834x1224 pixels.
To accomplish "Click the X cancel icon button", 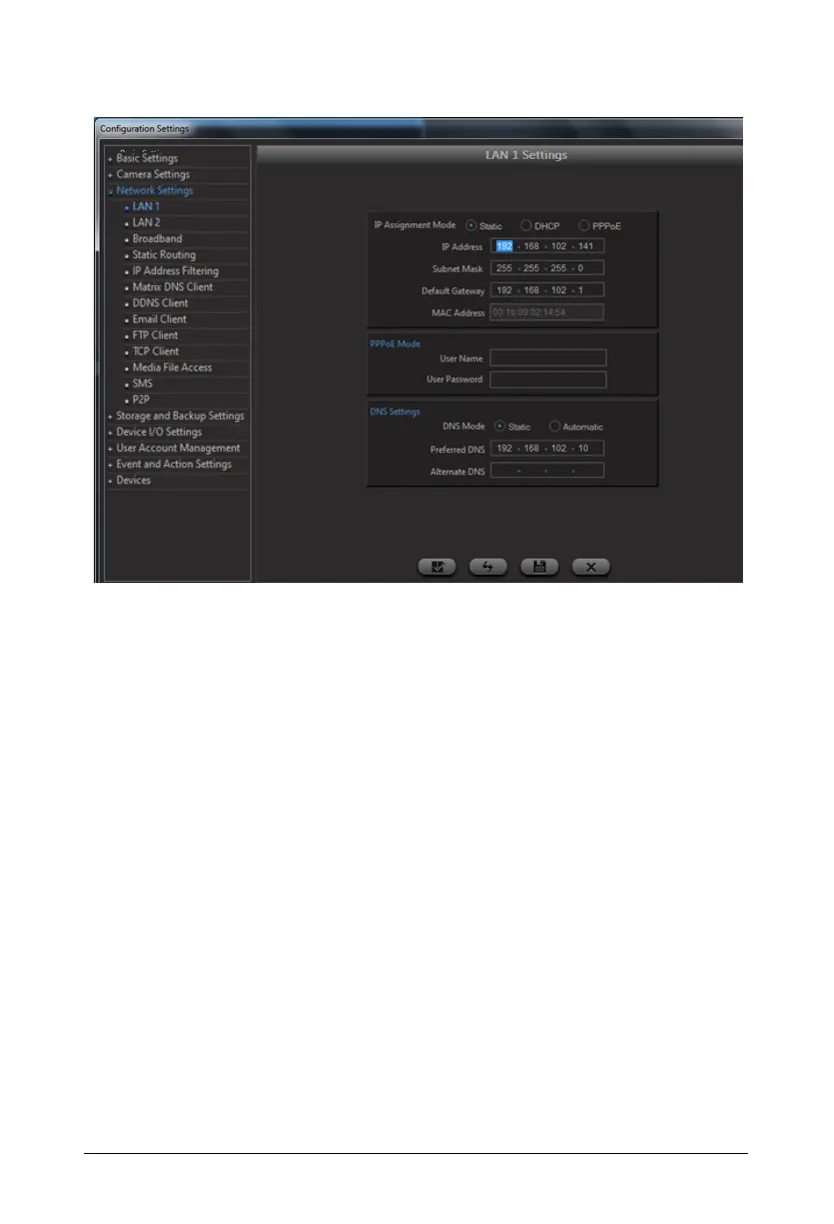I will tap(591, 567).
